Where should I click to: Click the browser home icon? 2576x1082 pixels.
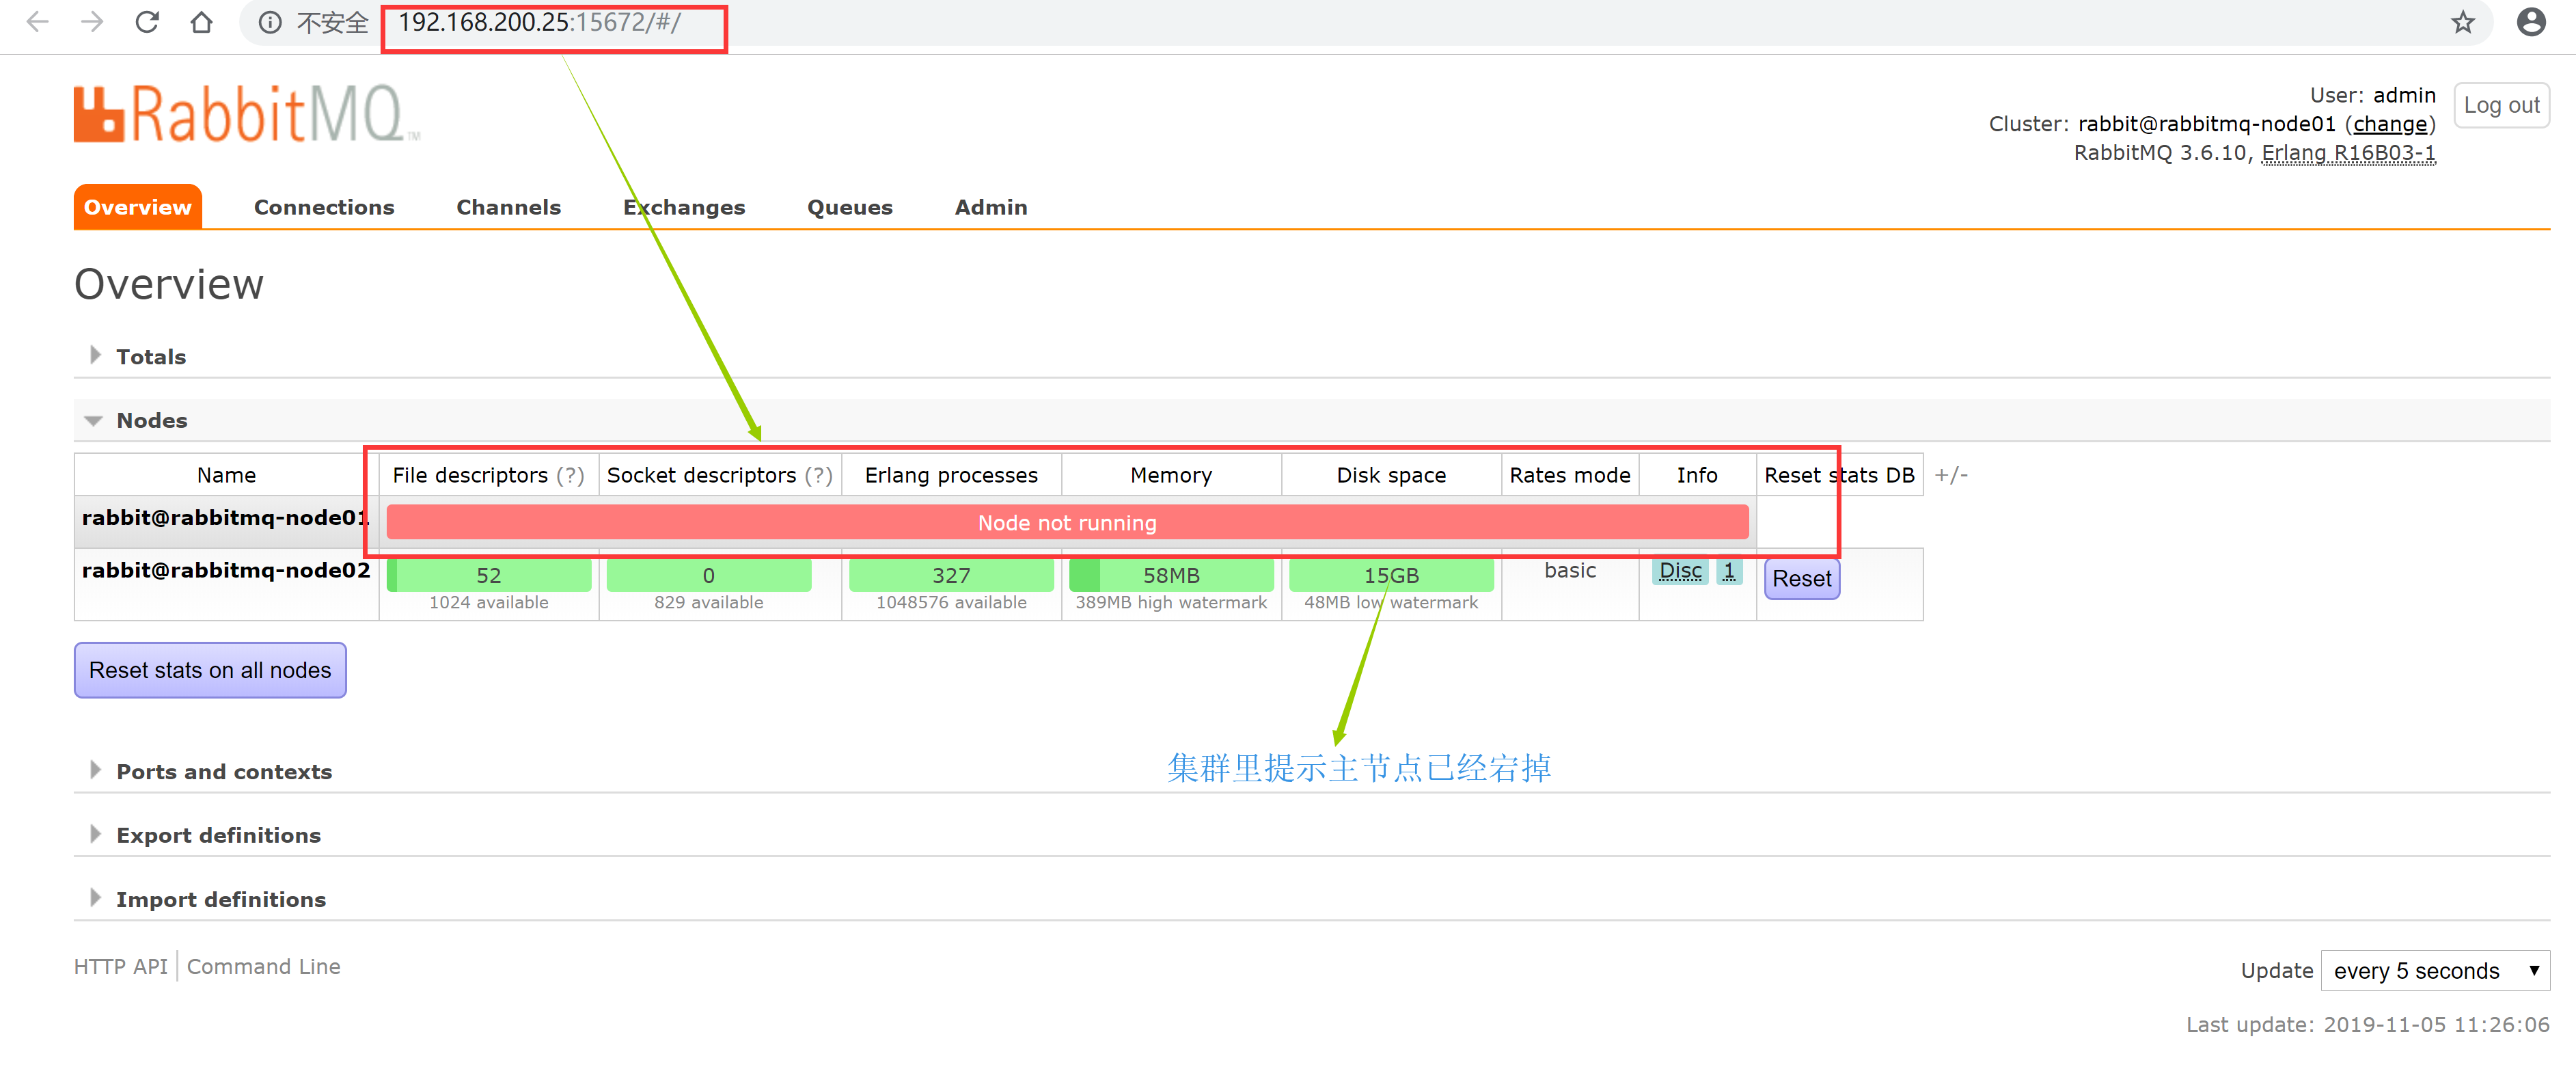coord(202,22)
